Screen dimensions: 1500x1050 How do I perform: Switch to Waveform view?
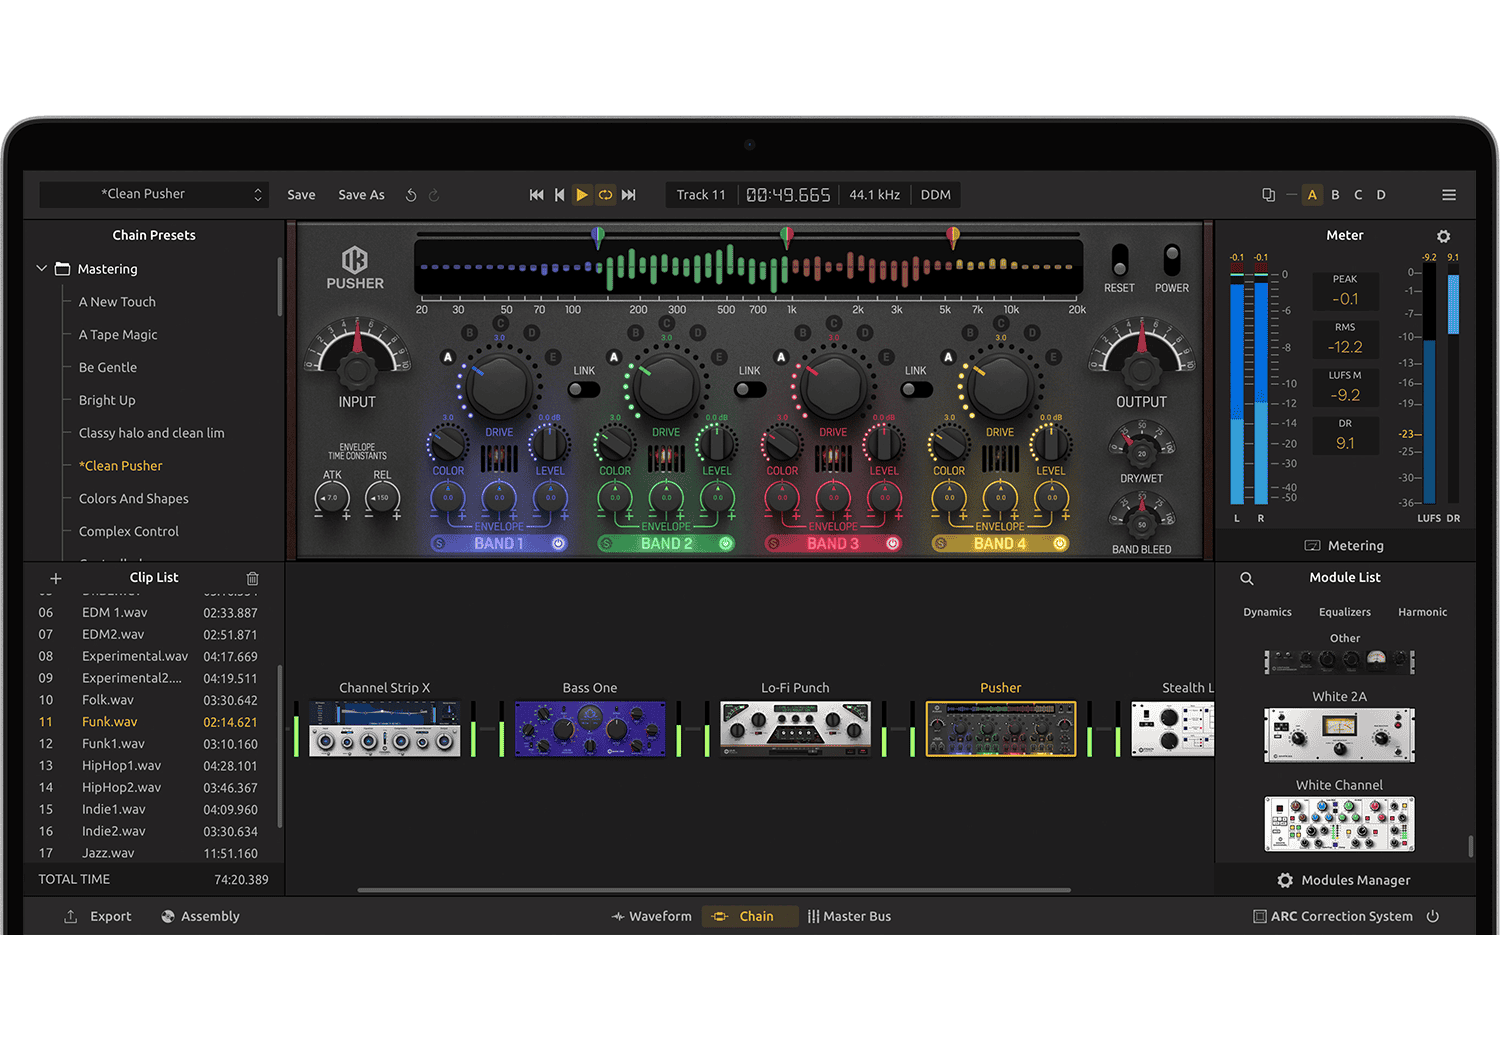(x=652, y=916)
